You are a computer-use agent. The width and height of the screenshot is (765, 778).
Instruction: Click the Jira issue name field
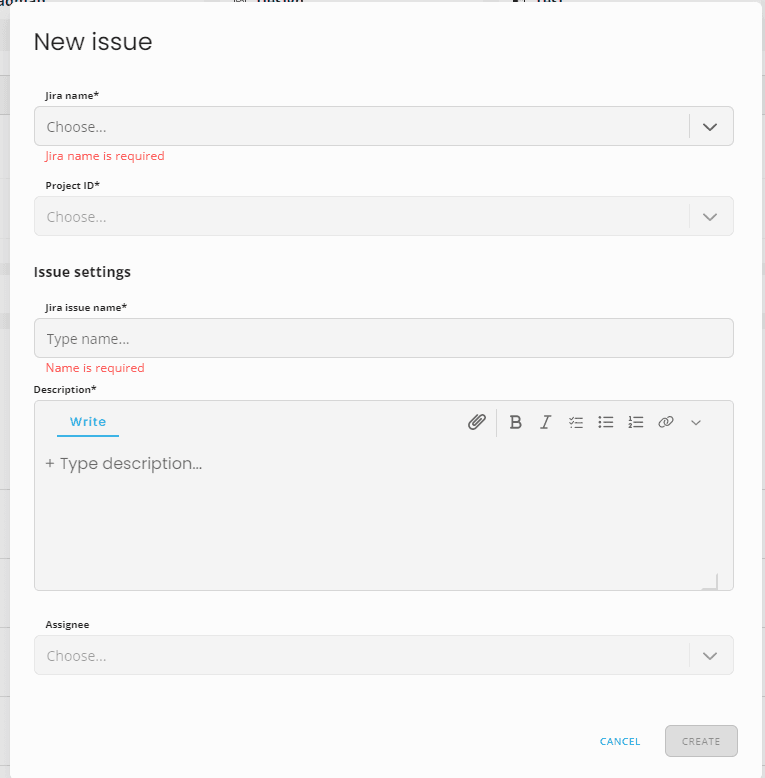[x=383, y=338]
